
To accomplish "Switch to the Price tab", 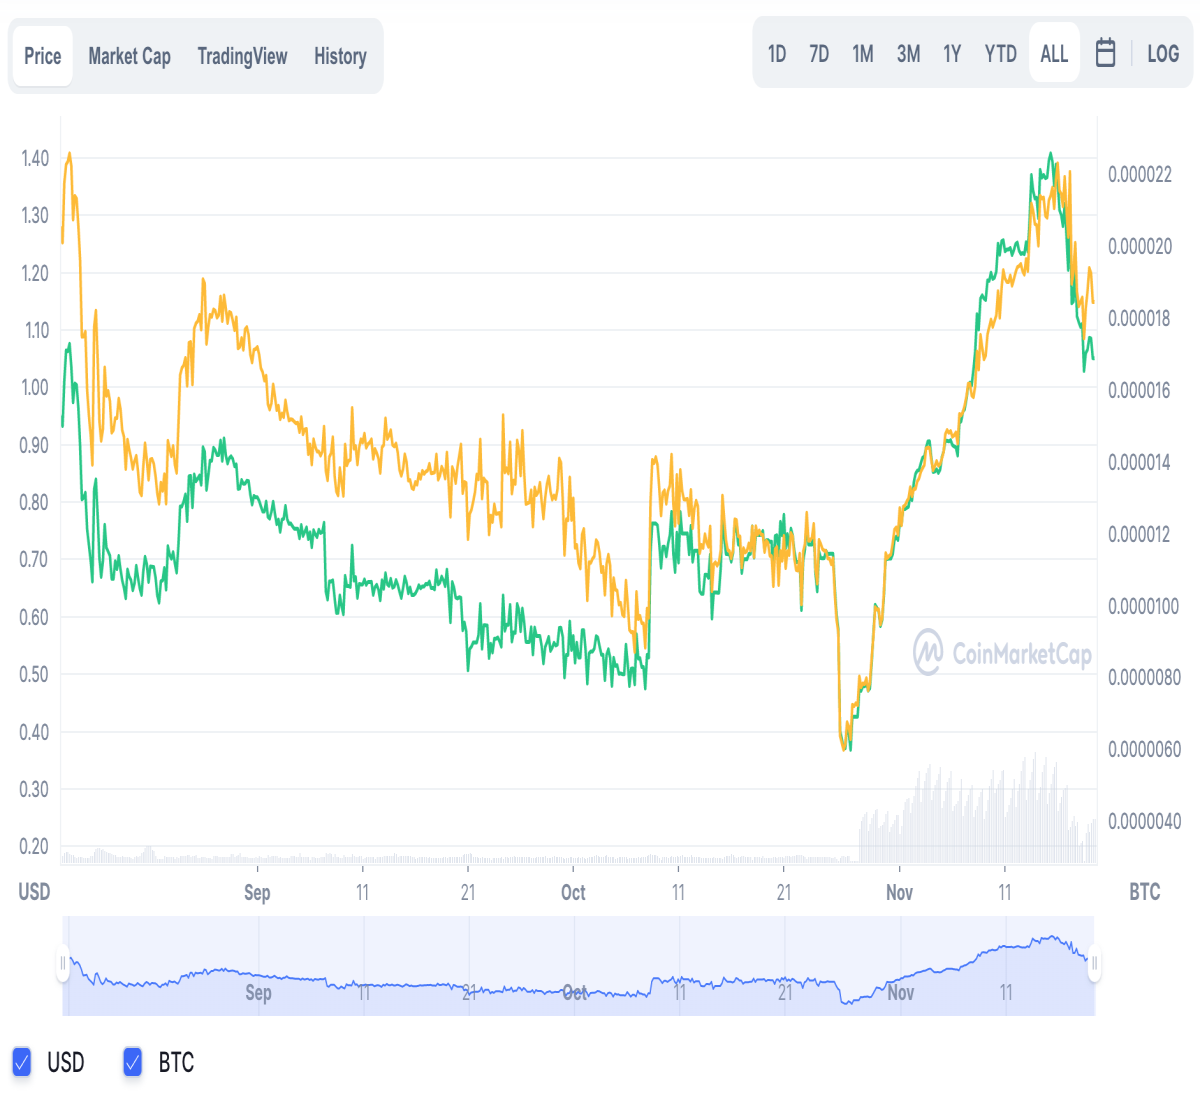I will pos(43,56).
